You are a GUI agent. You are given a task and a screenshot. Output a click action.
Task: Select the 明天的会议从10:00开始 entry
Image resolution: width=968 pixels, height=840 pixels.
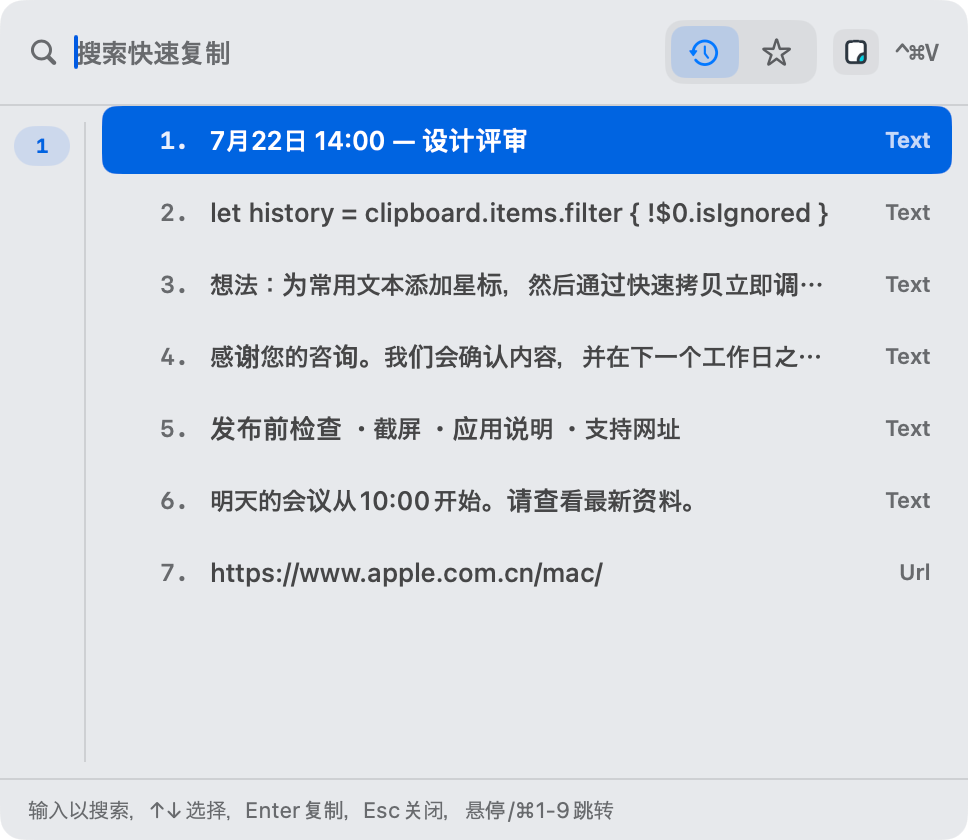tap(527, 501)
